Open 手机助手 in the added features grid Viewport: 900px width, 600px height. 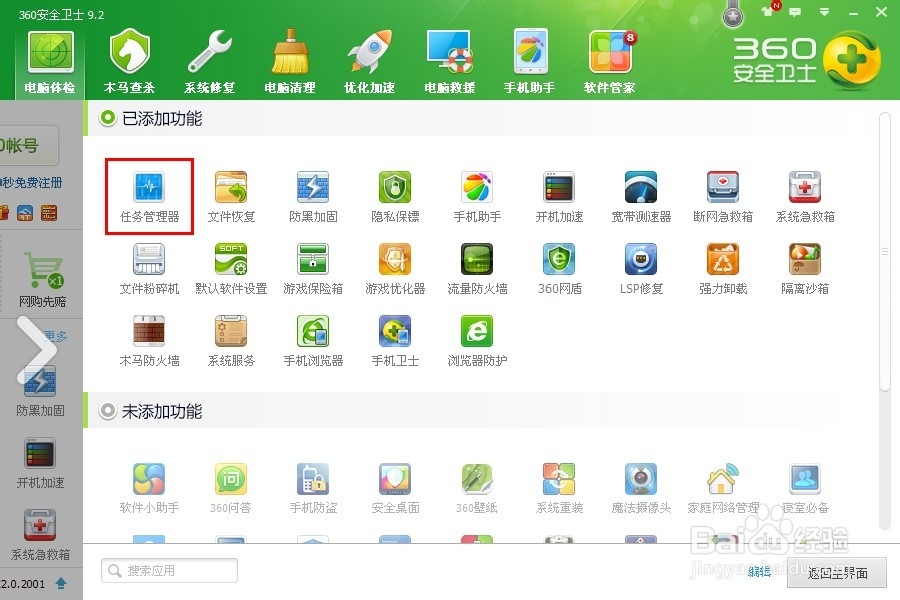477,197
